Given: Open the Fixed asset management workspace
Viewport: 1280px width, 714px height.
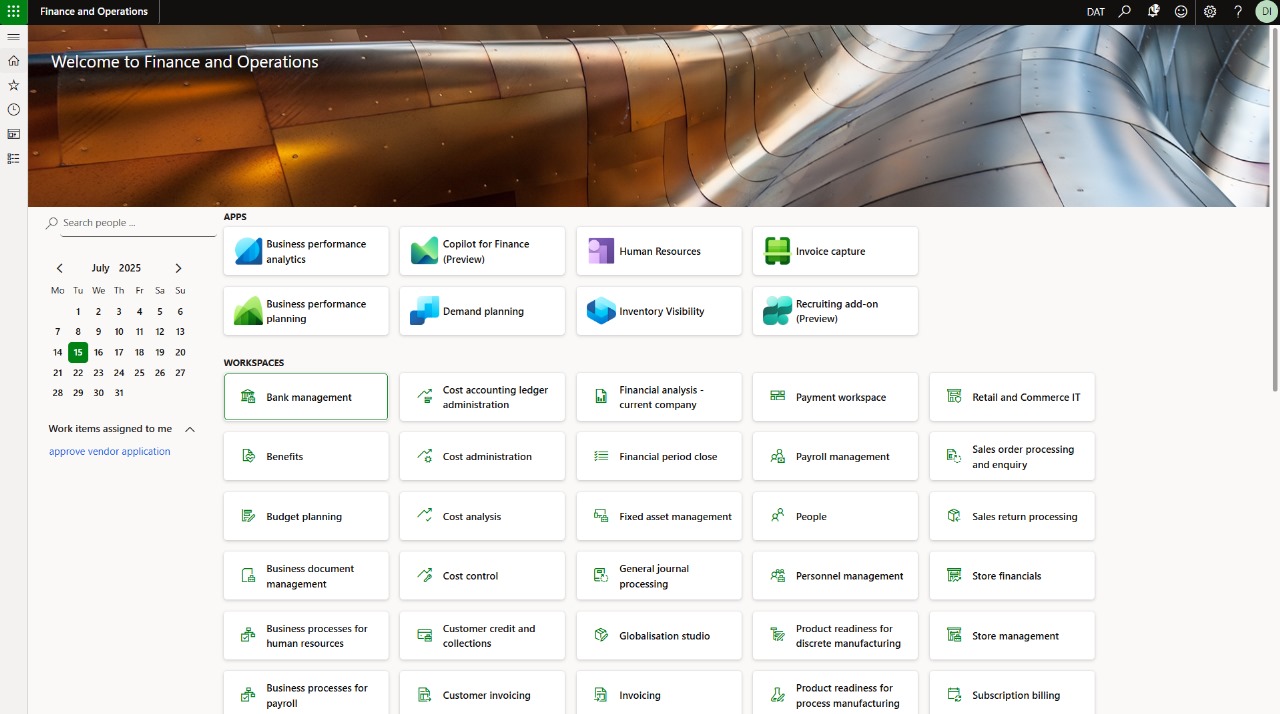Looking at the screenshot, I should [659, 517].
